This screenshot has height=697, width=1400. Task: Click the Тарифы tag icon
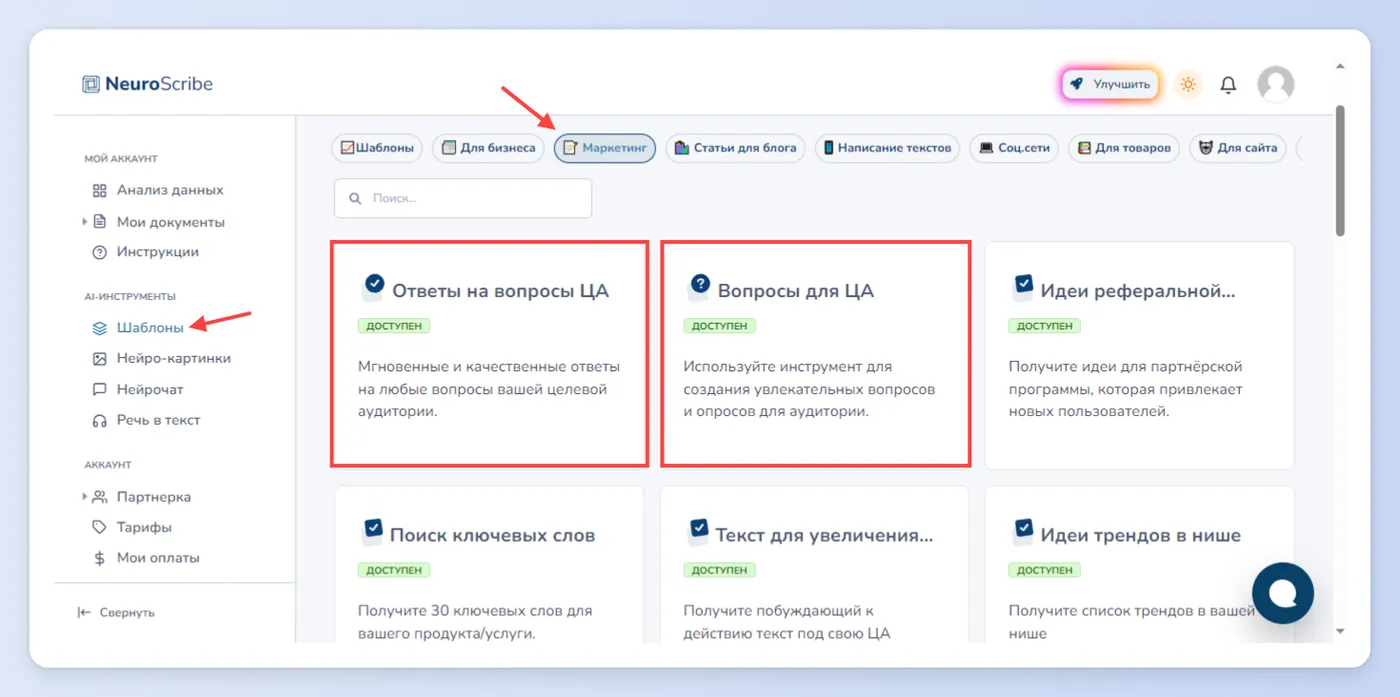coord(99,527)
